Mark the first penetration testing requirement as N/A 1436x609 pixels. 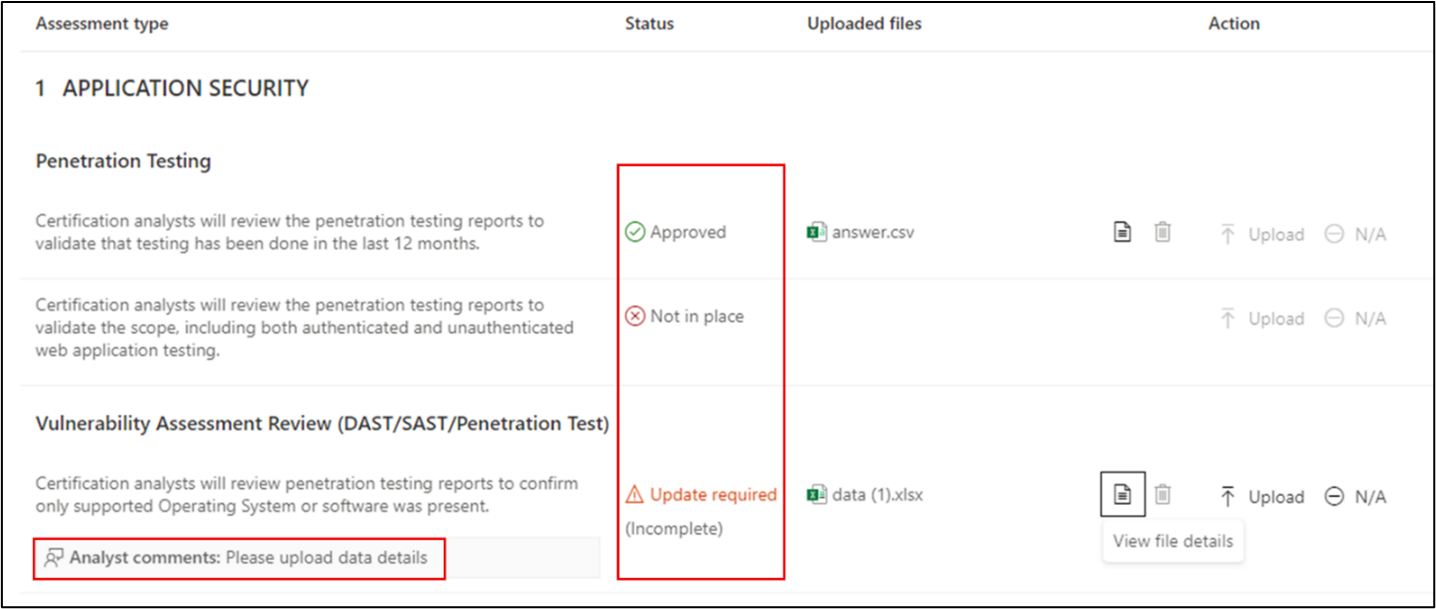point(1355,233)
